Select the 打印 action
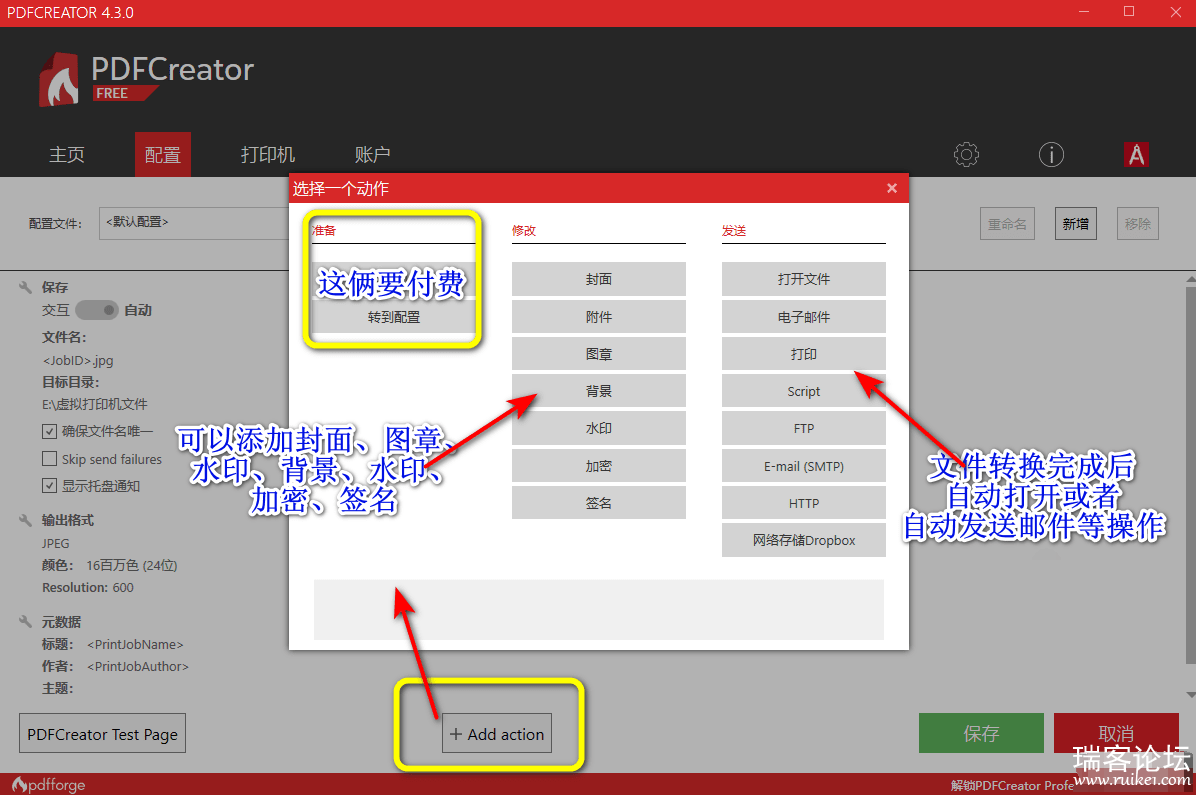 (804, 354)
